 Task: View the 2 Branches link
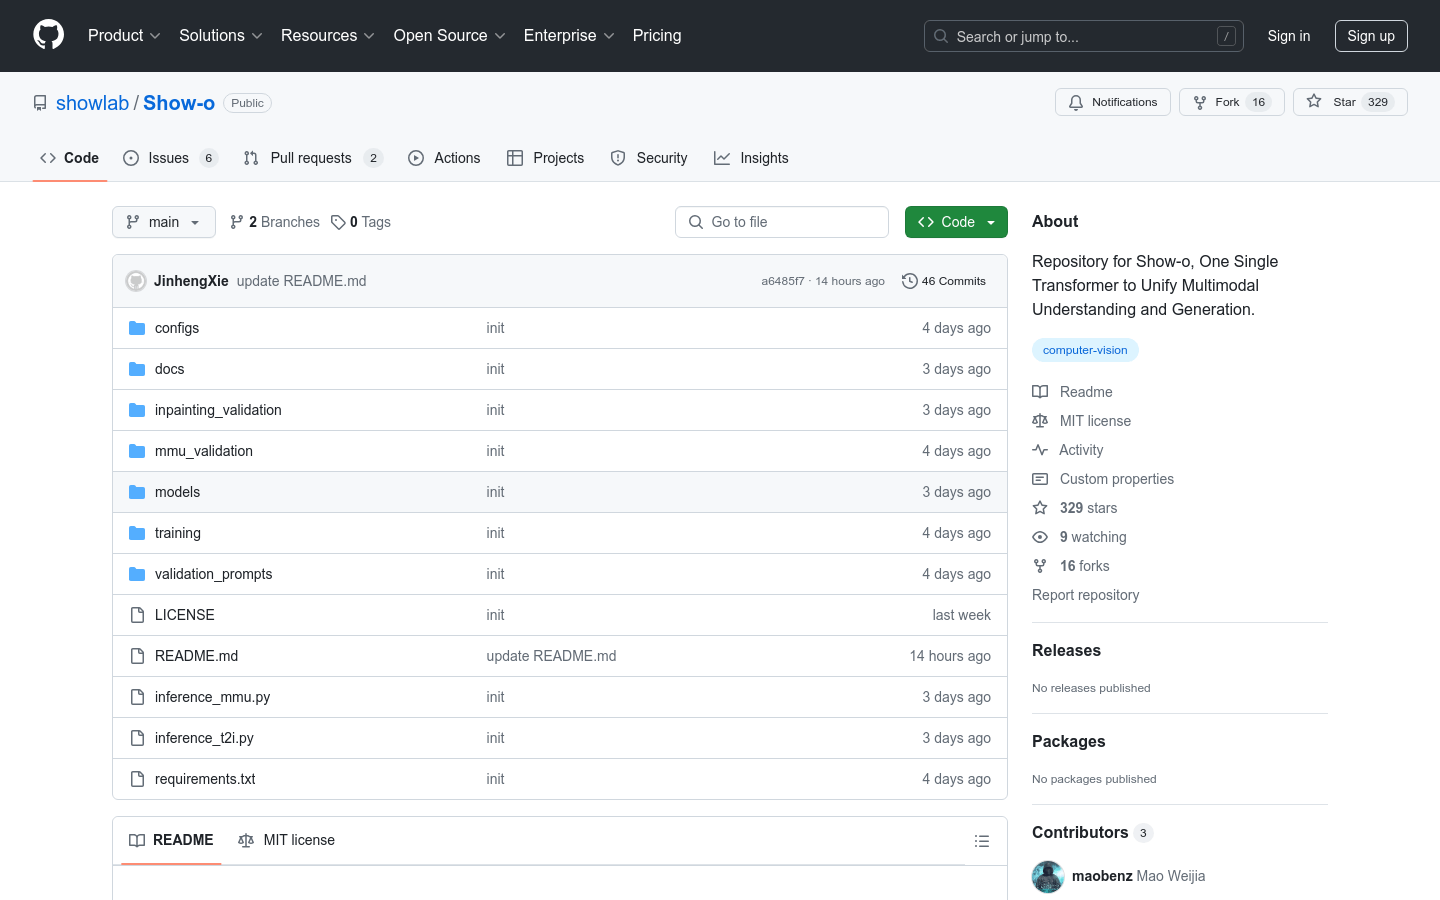pyautogui.click(x=275, y=222)
